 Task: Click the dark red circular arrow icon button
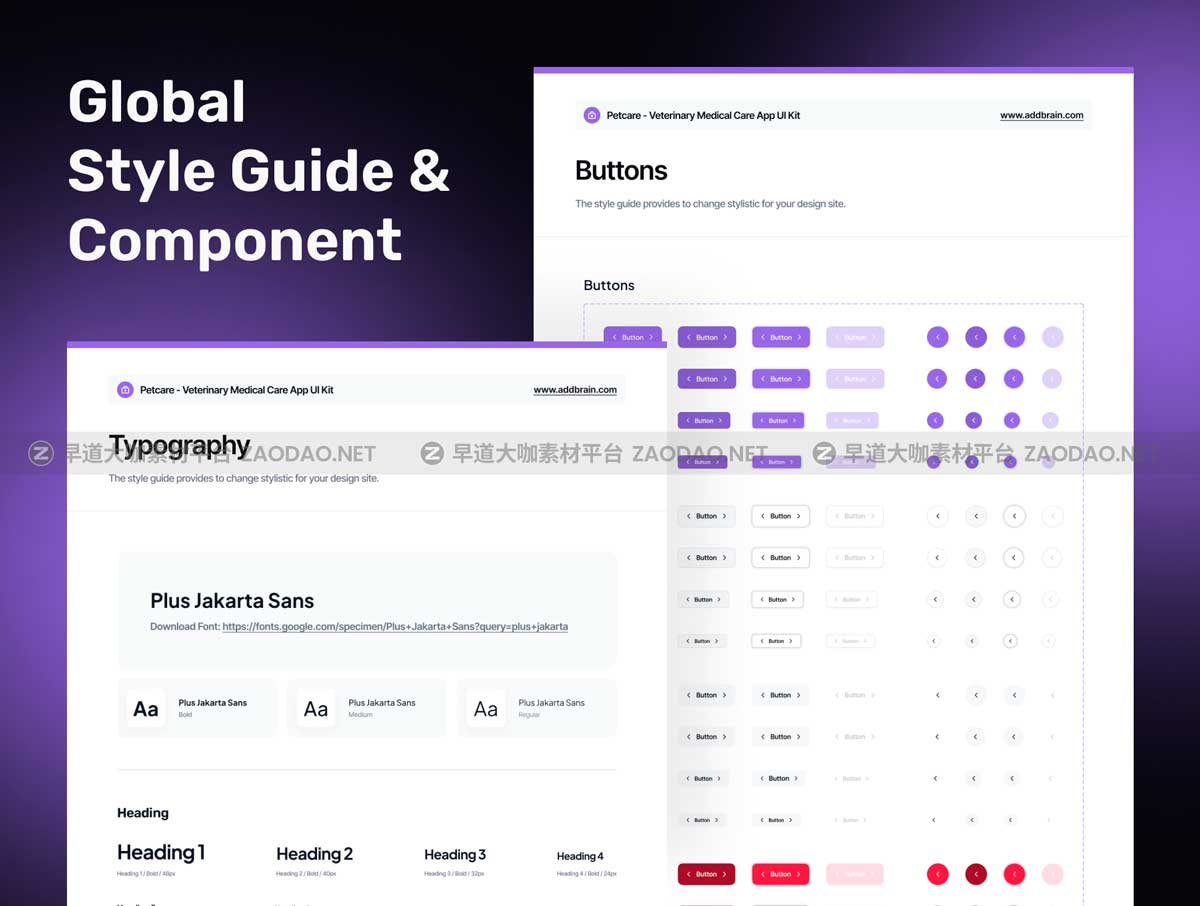[x=976, y=874]
